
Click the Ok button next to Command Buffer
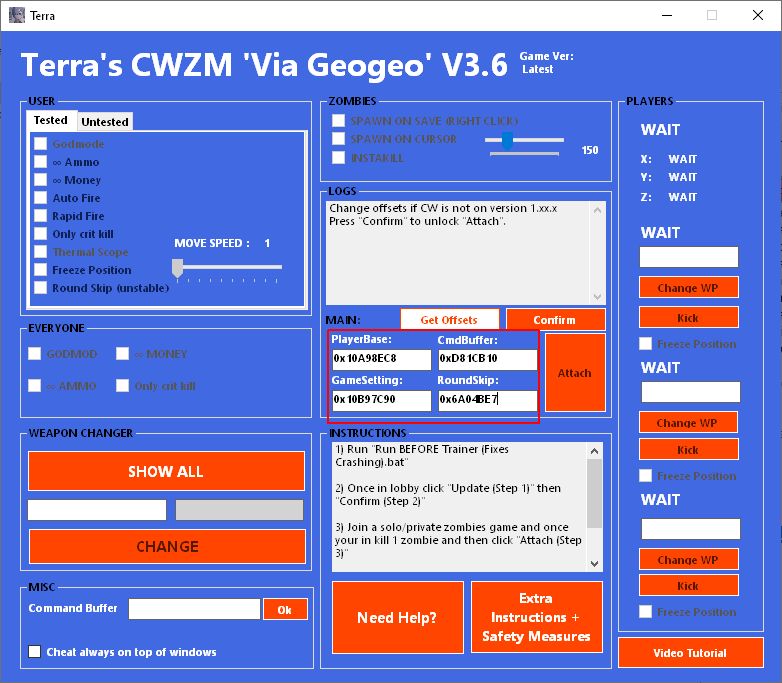[285, 610]
